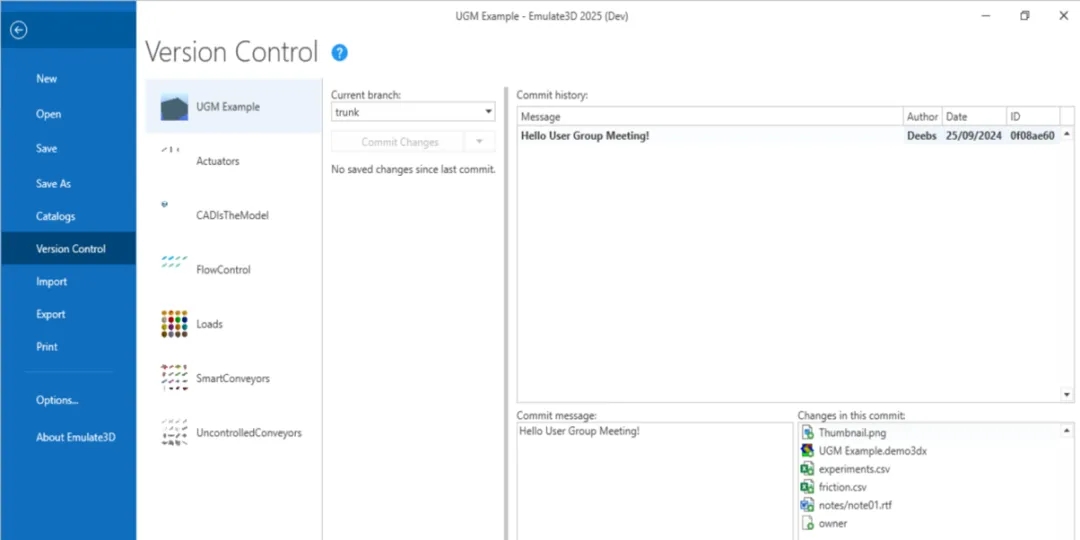Select the Actuators model name
Screen dimensions: 1080x540
(x=218, y=161)
